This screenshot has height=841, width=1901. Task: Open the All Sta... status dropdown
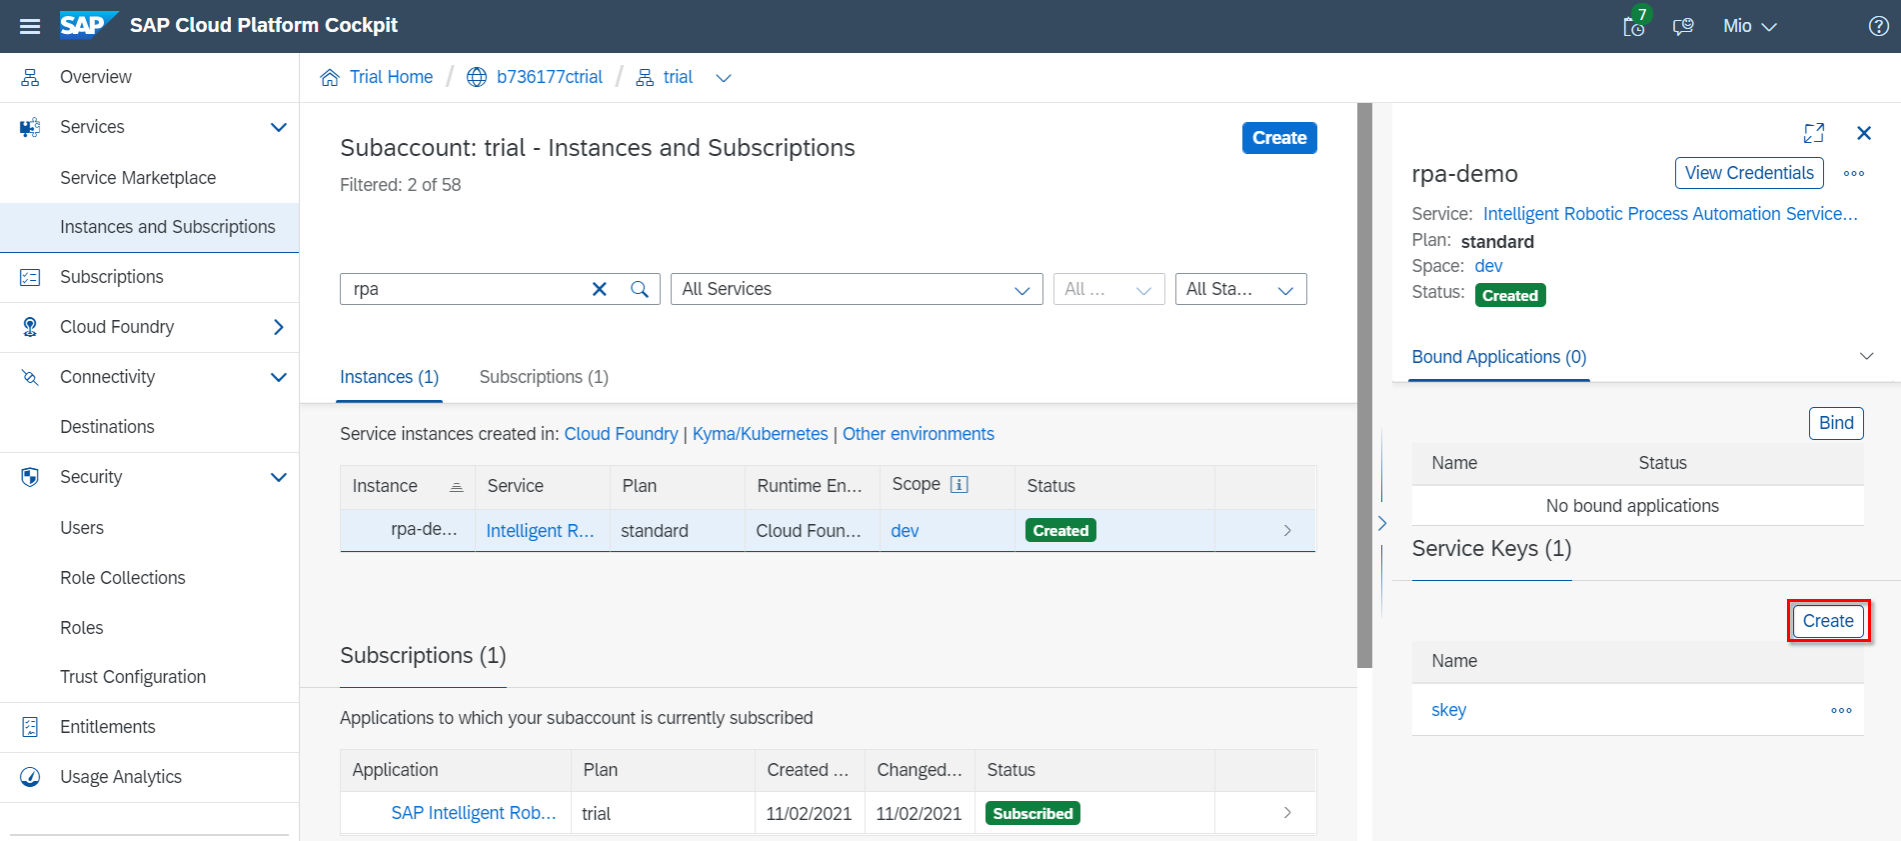[1240, 289]
